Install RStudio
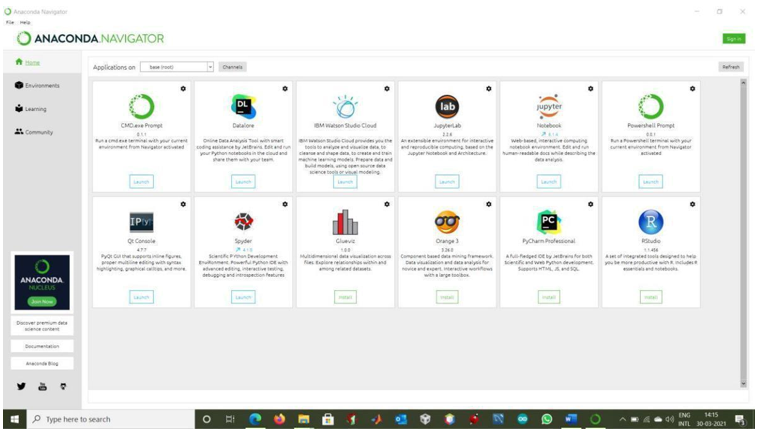The width and height of the screenshot is (758, 433). point(651,297)
